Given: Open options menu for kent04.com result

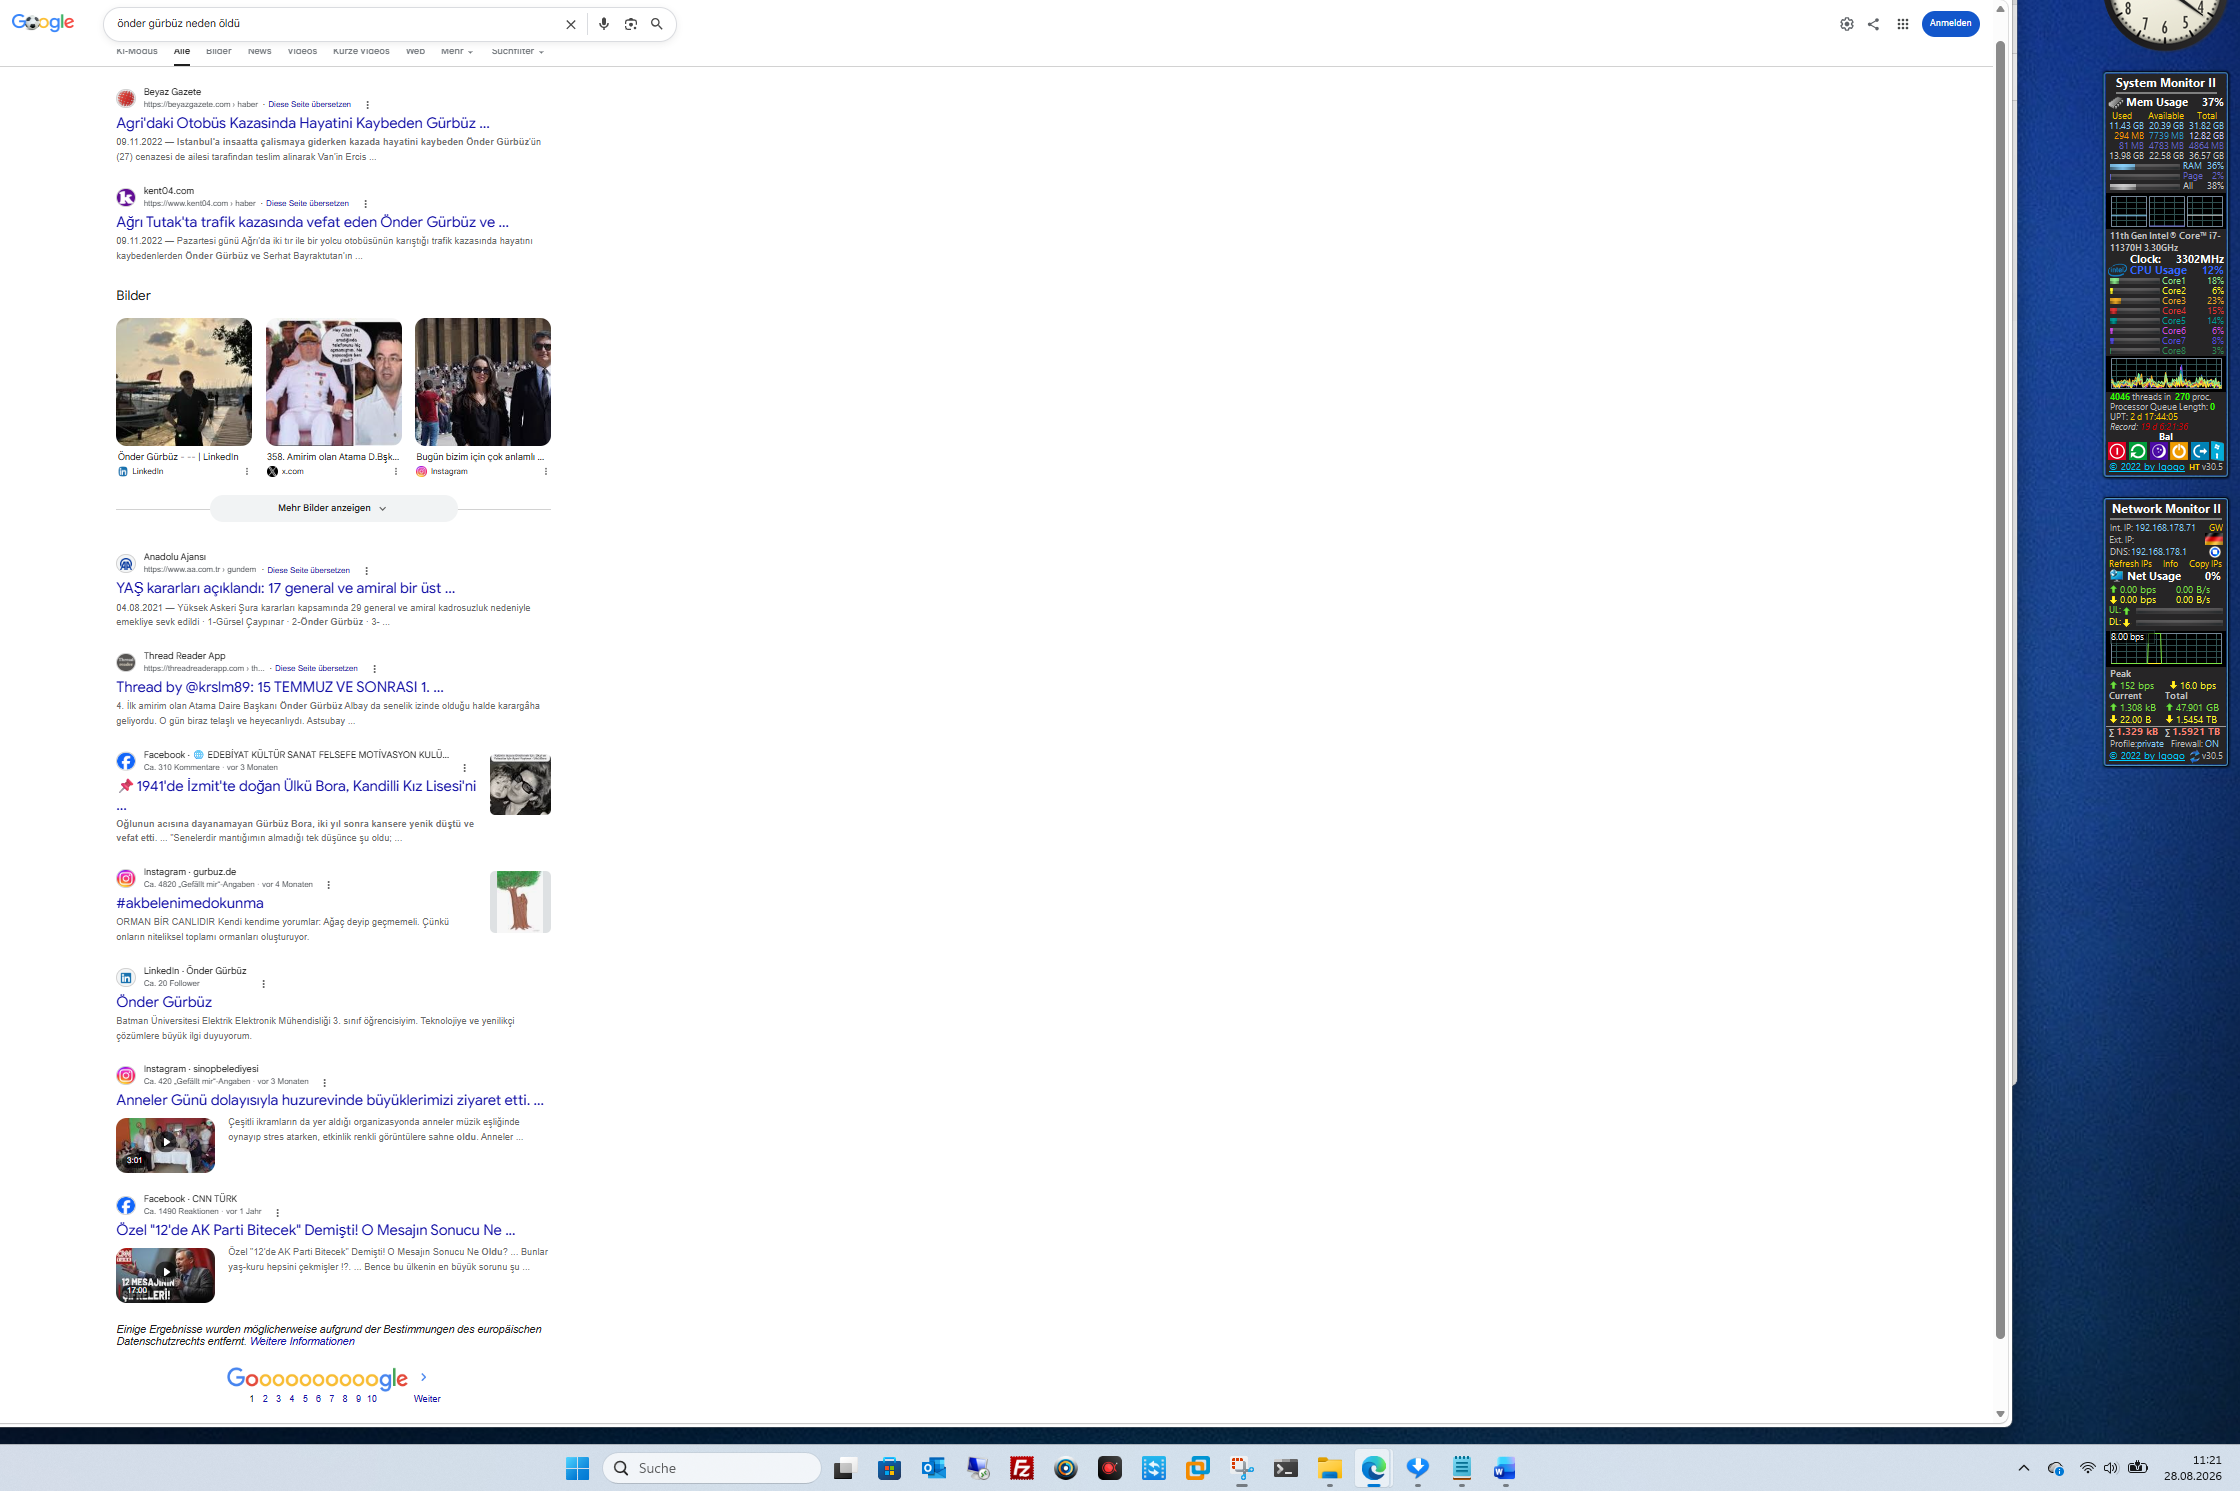Looking at the screenshot, I should (365, 204).
